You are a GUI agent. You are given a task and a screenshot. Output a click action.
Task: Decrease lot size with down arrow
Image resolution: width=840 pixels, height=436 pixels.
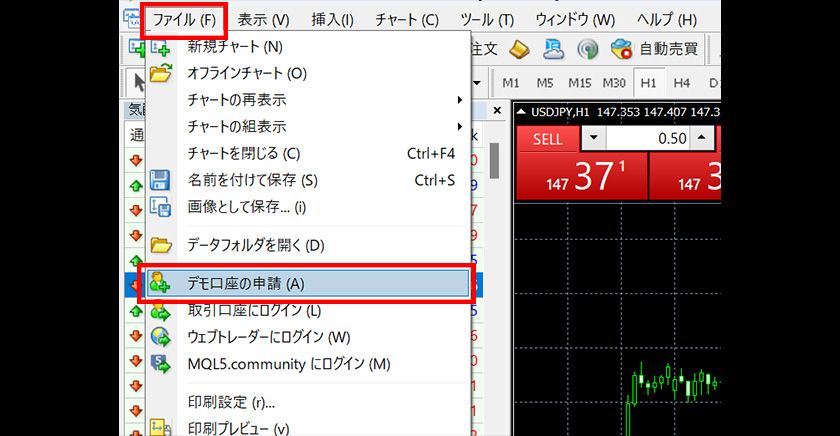tap(594, 138)
